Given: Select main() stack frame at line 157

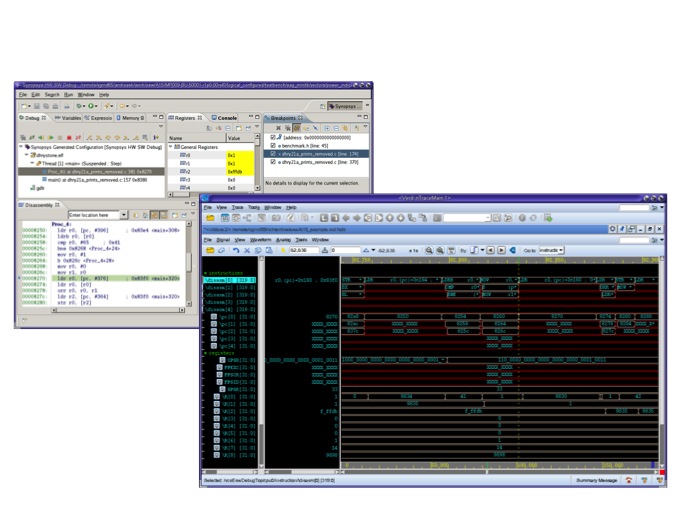Looking at the screenshot, I should (x=95, y=180).
